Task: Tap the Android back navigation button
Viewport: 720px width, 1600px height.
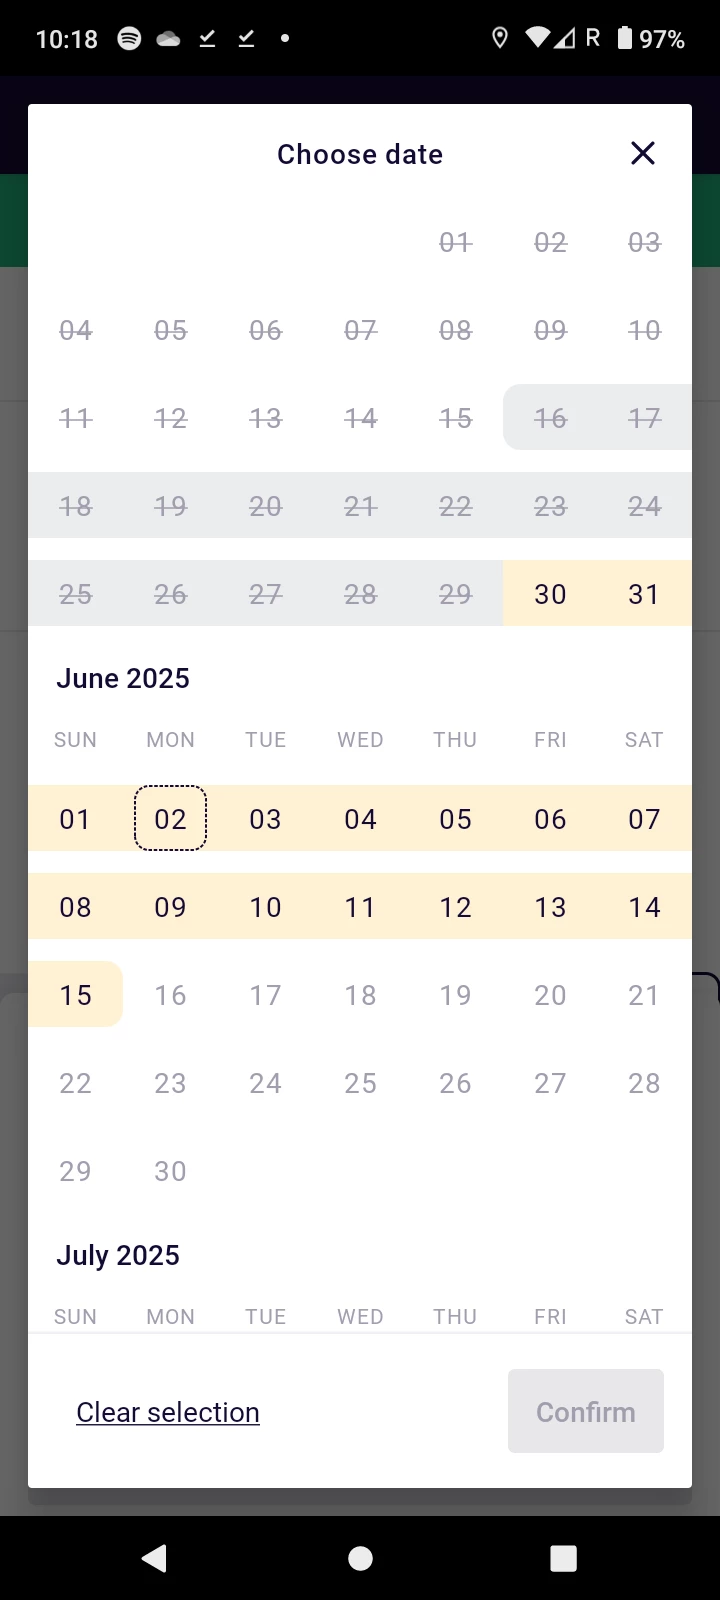Action: [x=155, y=1558]
